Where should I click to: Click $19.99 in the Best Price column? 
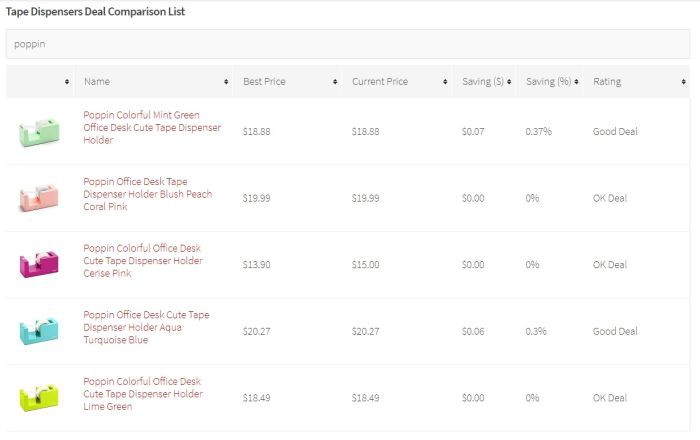[256, 198]
